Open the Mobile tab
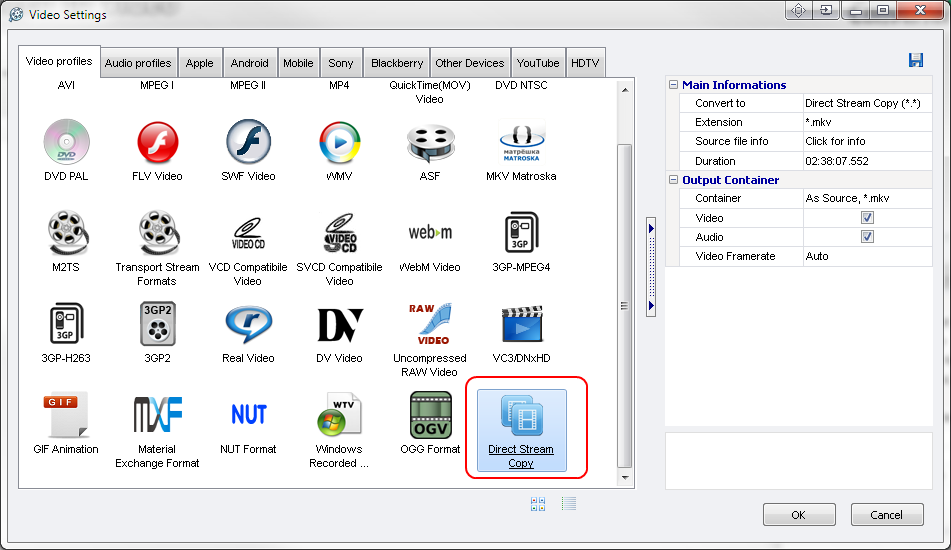Screen dimensions: 951x550 pyautogui.click(x=298, y=63)
